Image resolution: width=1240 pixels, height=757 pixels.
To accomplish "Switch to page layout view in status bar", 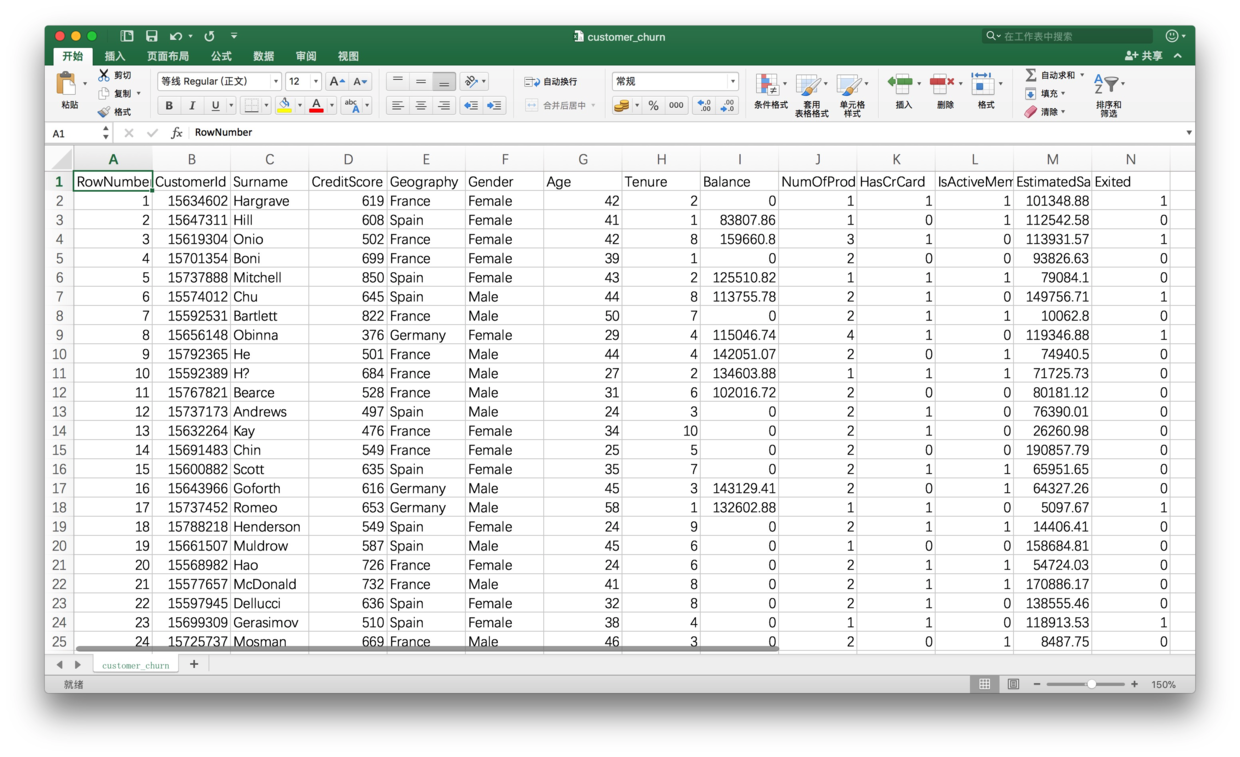I will click(1013, 684).
